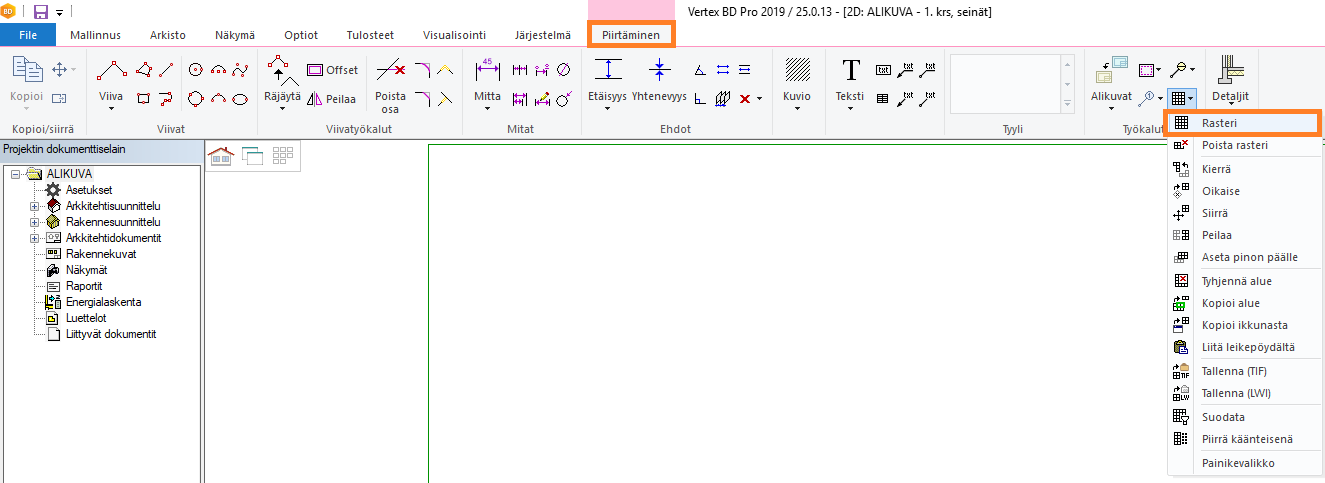
Task: Collapse the ALIKUVA root folder
Action: click(15, 174)
